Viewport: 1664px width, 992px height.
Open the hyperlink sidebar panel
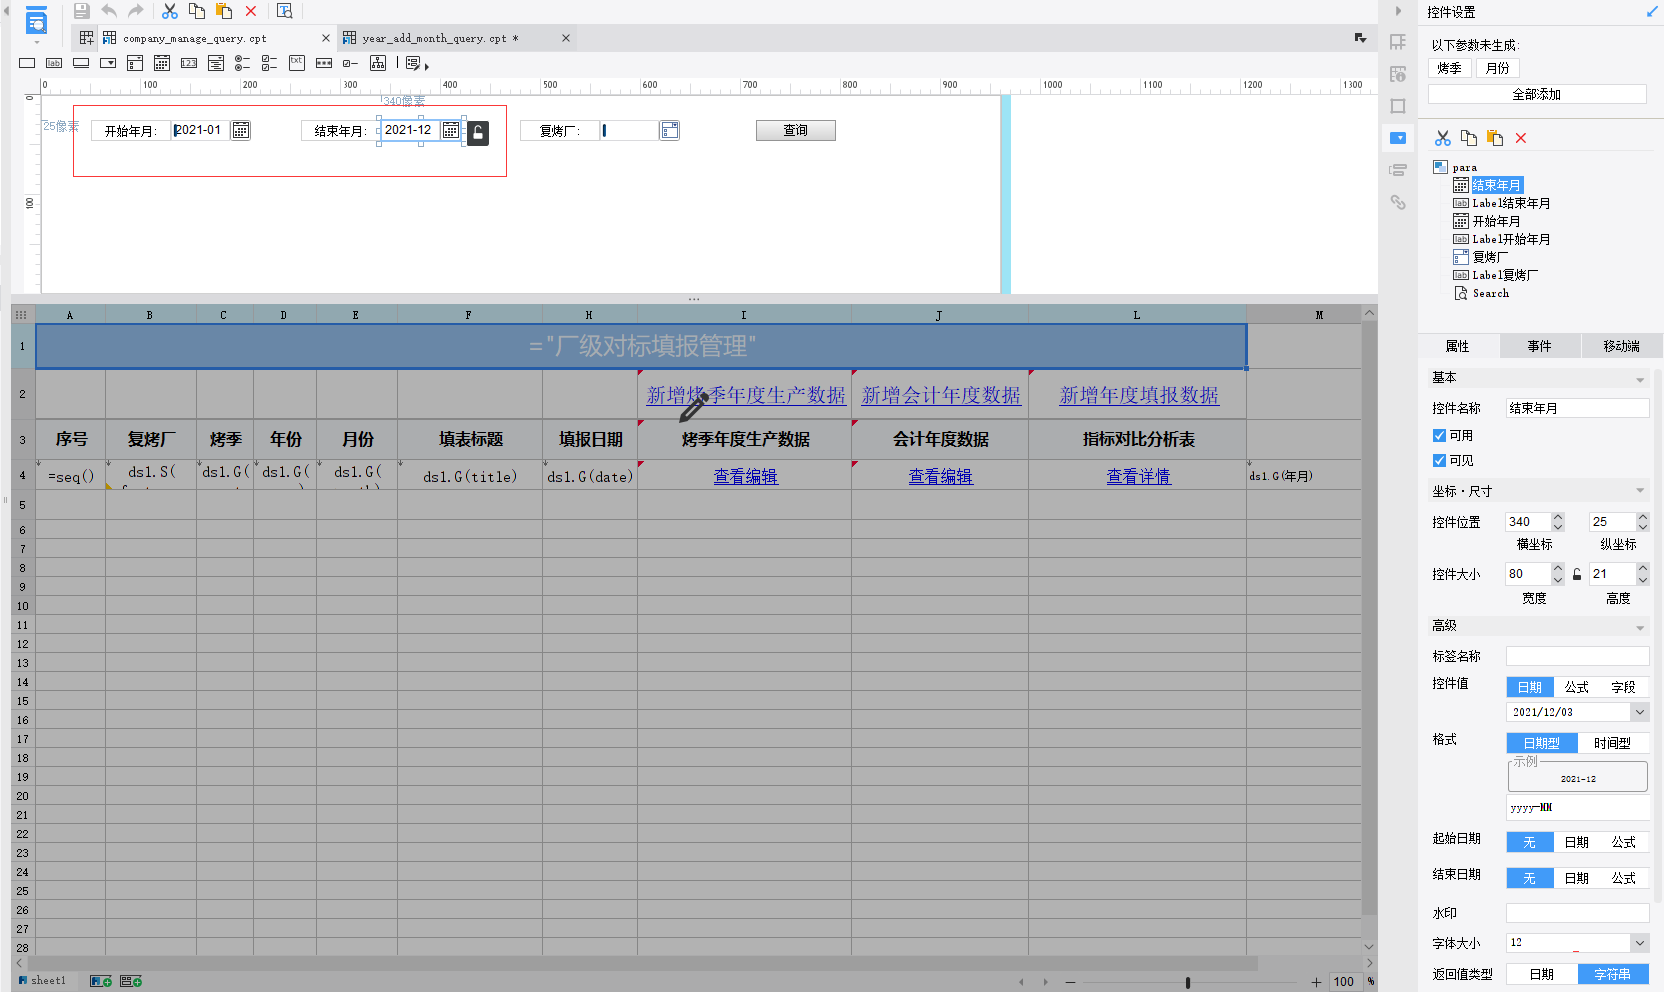[x=1398, y=202]
